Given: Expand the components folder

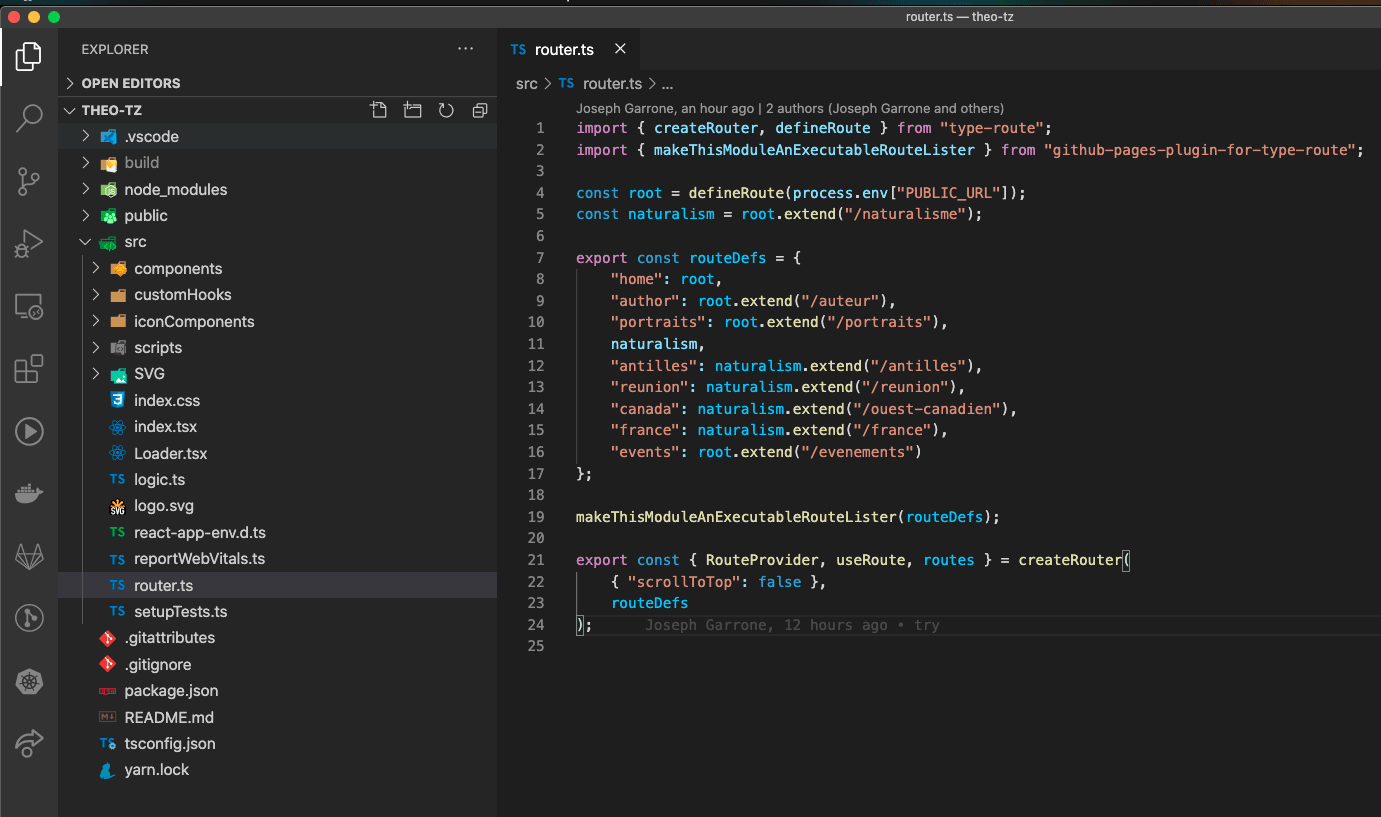Looking at the screenshot, I should (x=277, y=268).
